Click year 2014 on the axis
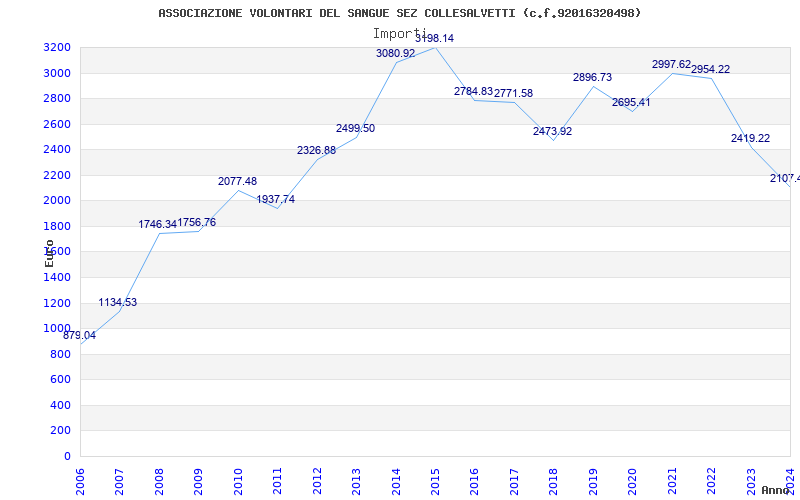Viewport: 800px width, 500px height. (x=396, y=481)
